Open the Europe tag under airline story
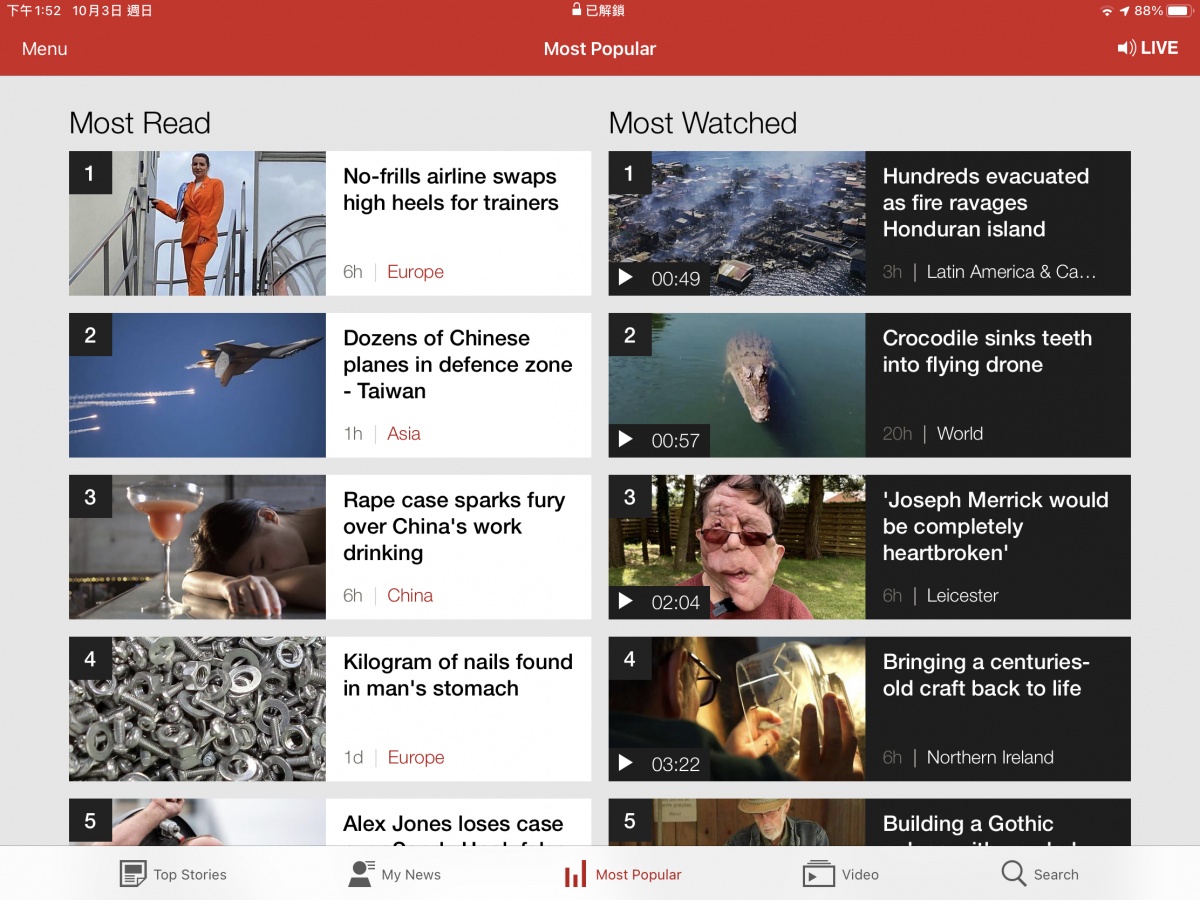Image resolution: width=1200 pixels, height=900 pixels. (x=415, y=272)
